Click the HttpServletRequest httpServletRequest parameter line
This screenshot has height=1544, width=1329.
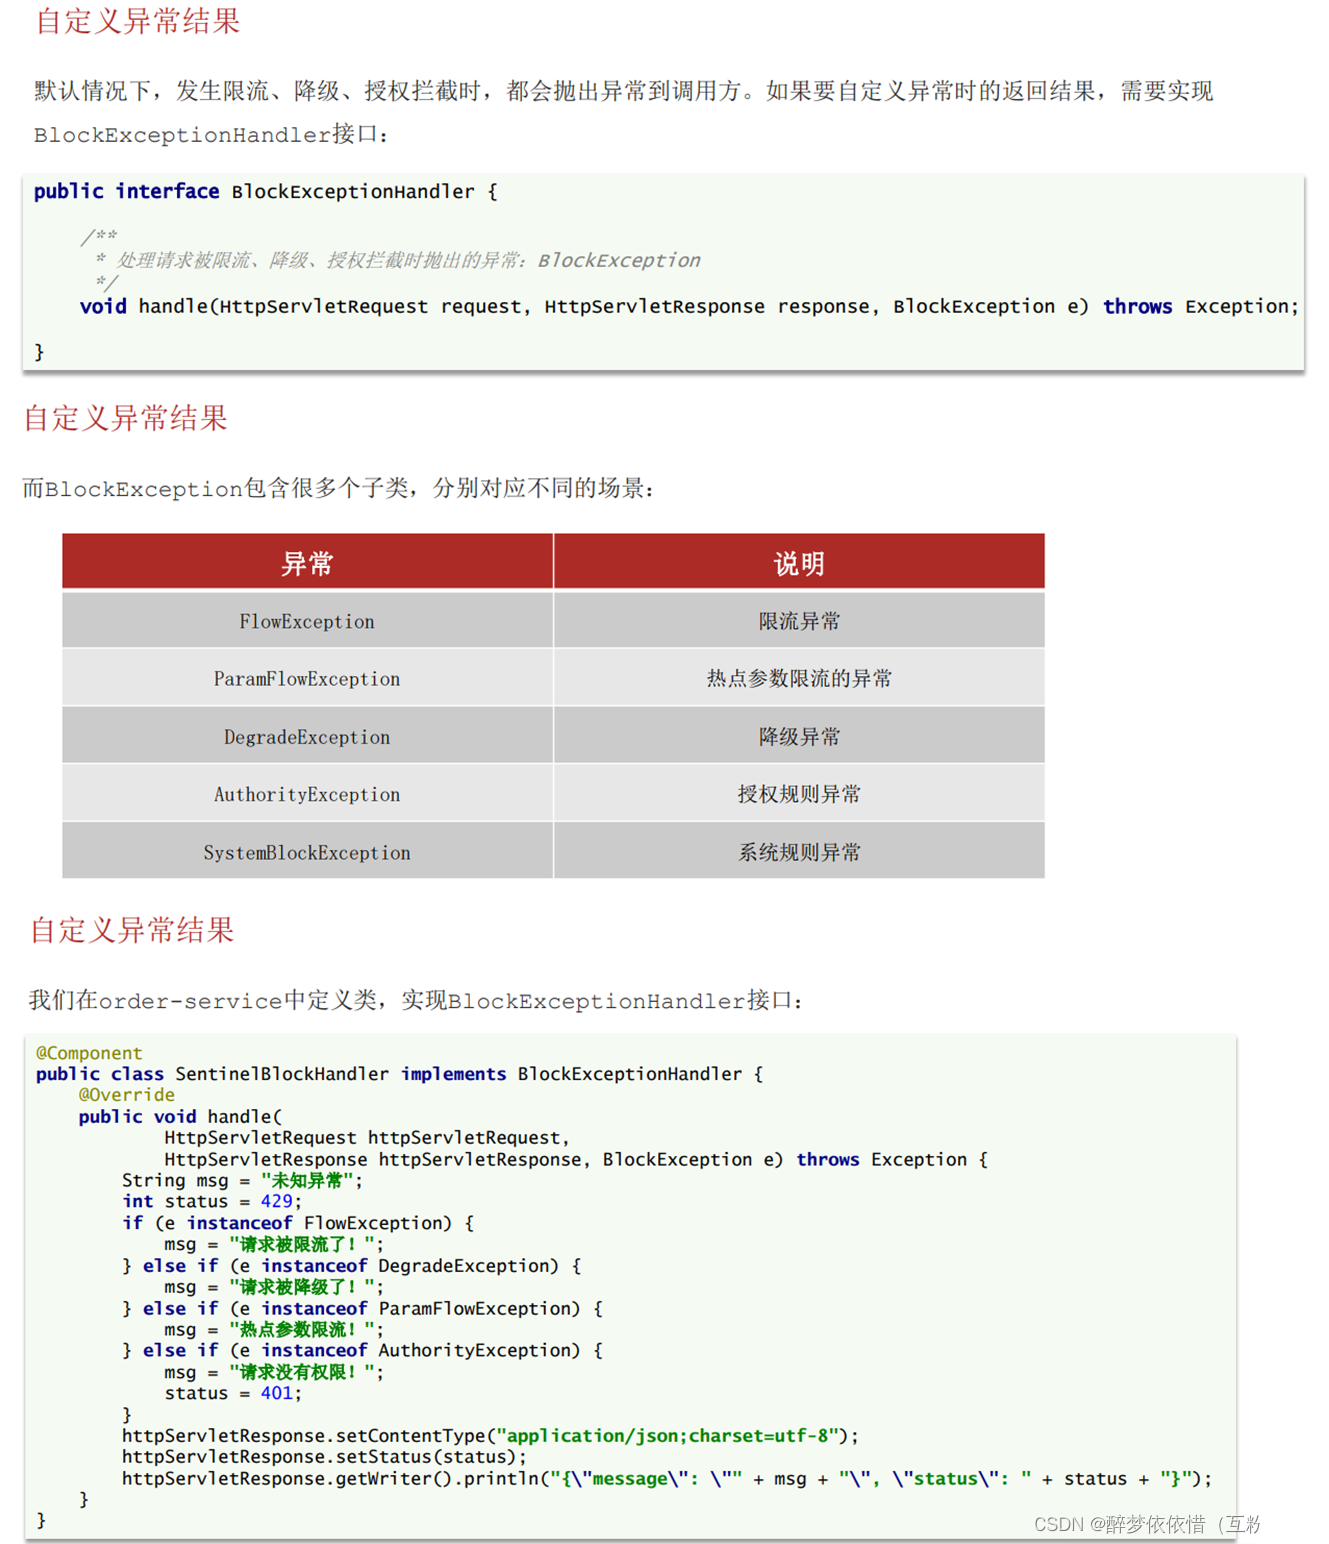point(367,1138)
